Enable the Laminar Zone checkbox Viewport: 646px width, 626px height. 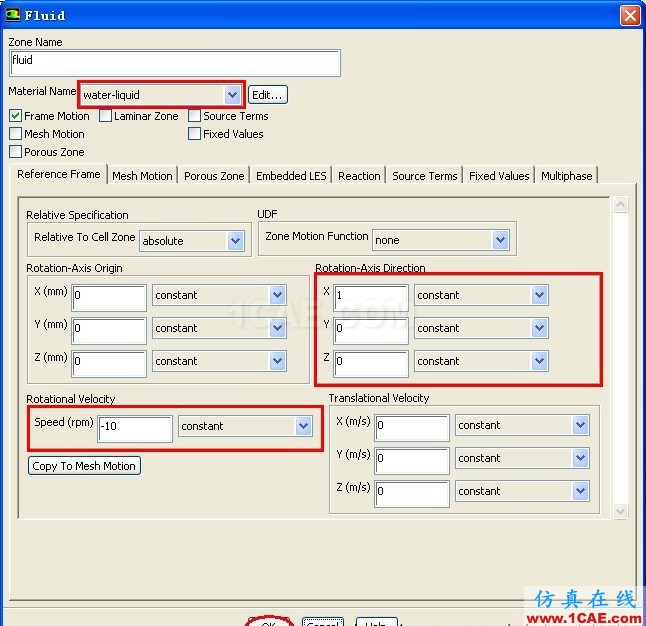click(105, 116)
